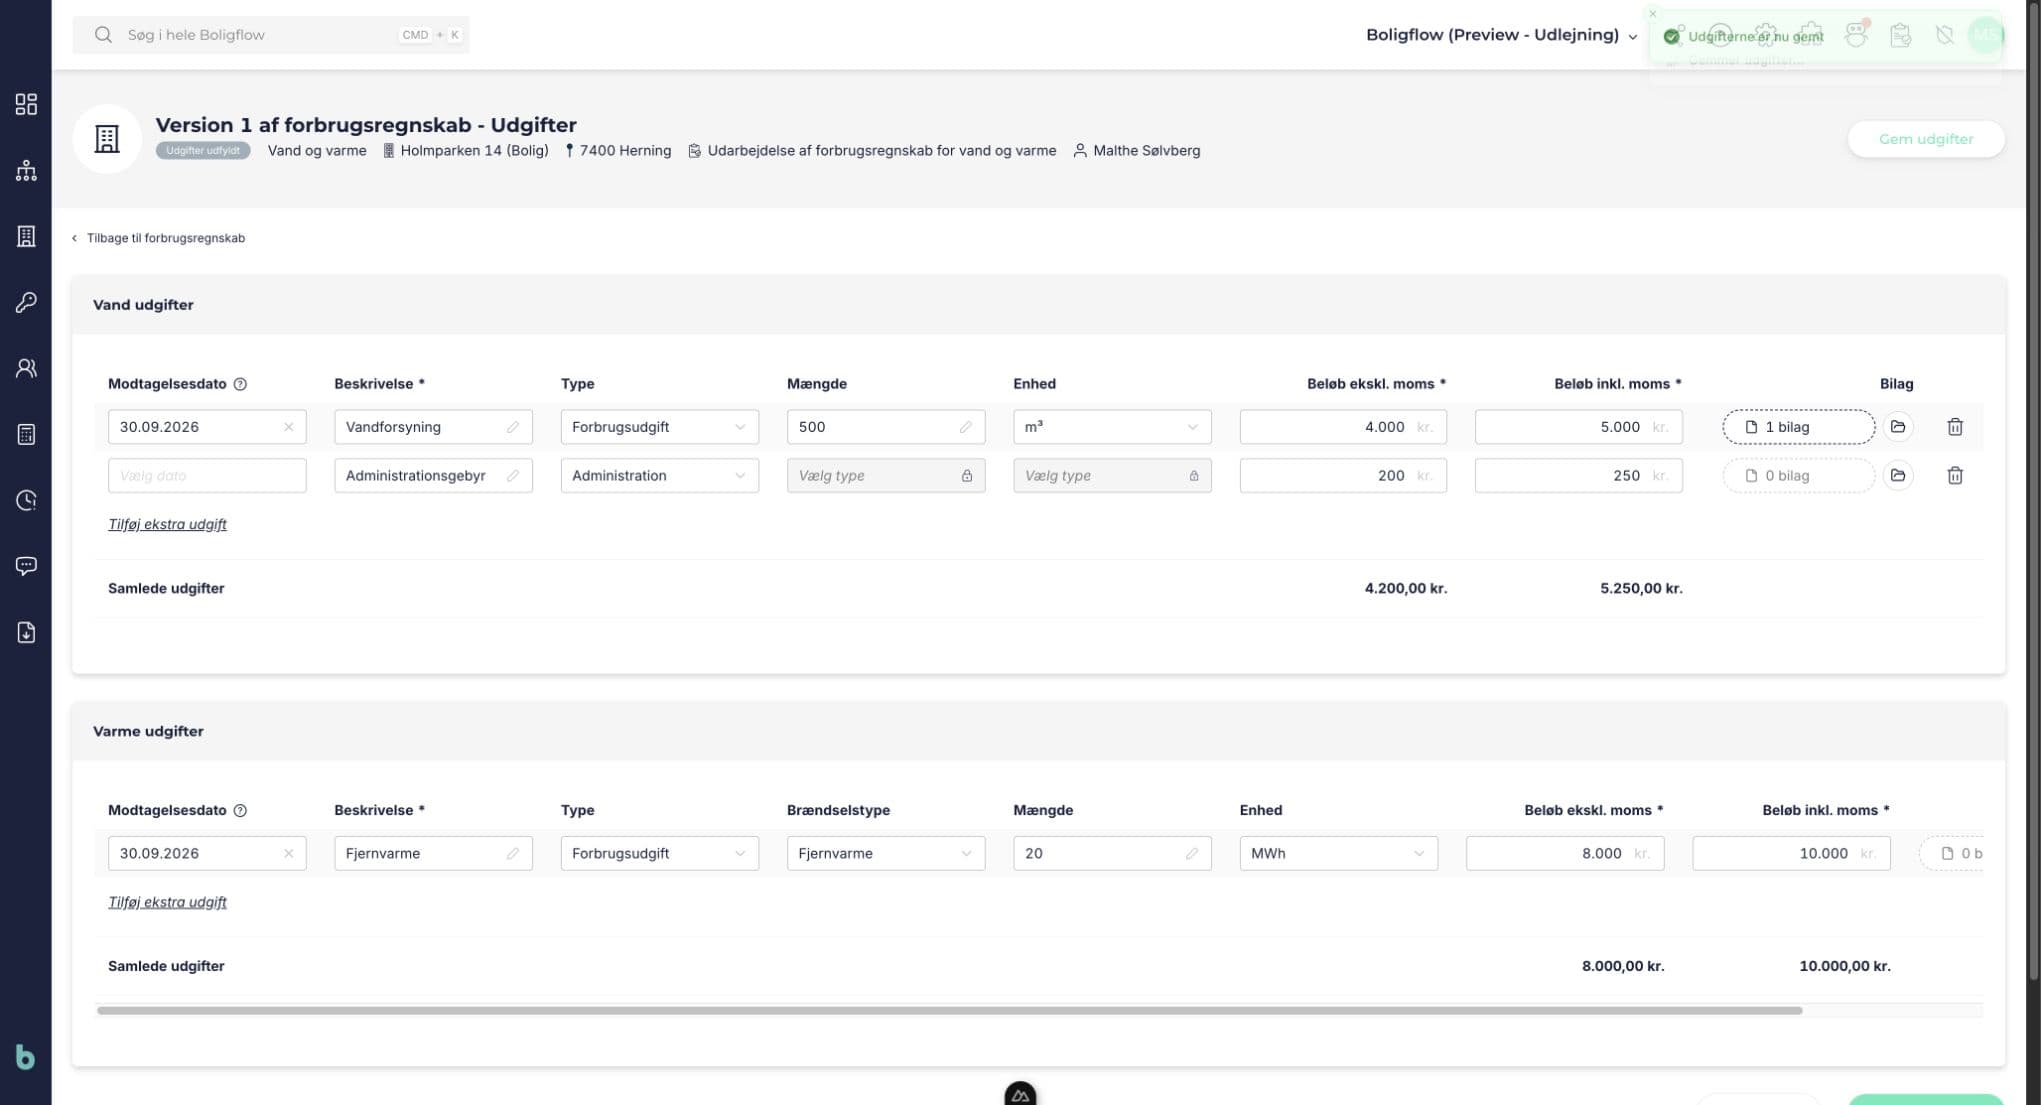
Task: Dismiss the 'Udgifterne er nu gemt' notification
Action: pos(1653,14)
